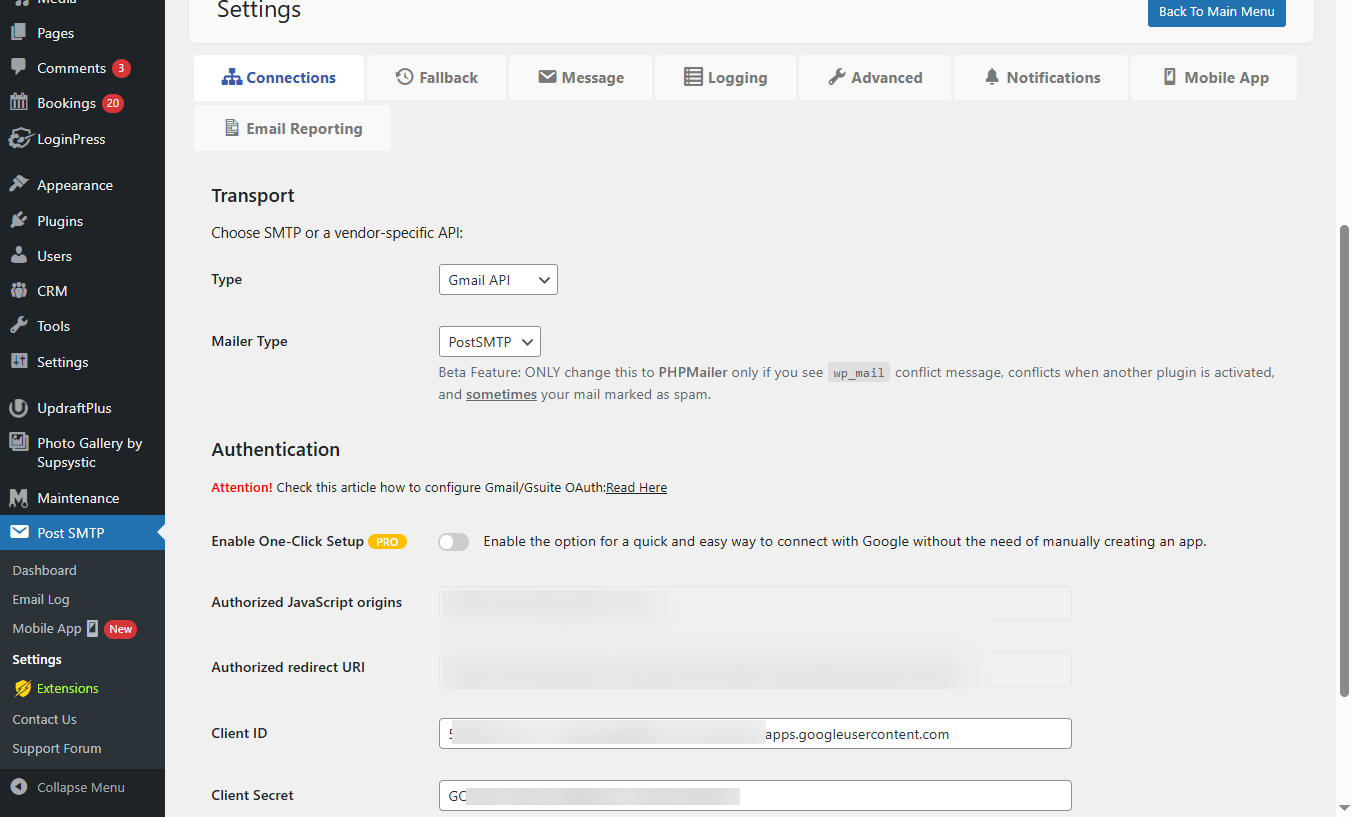This screenshot has height=817, width=1352.
Task: Open Support Forum submenu link
Action: pos(57,748)
